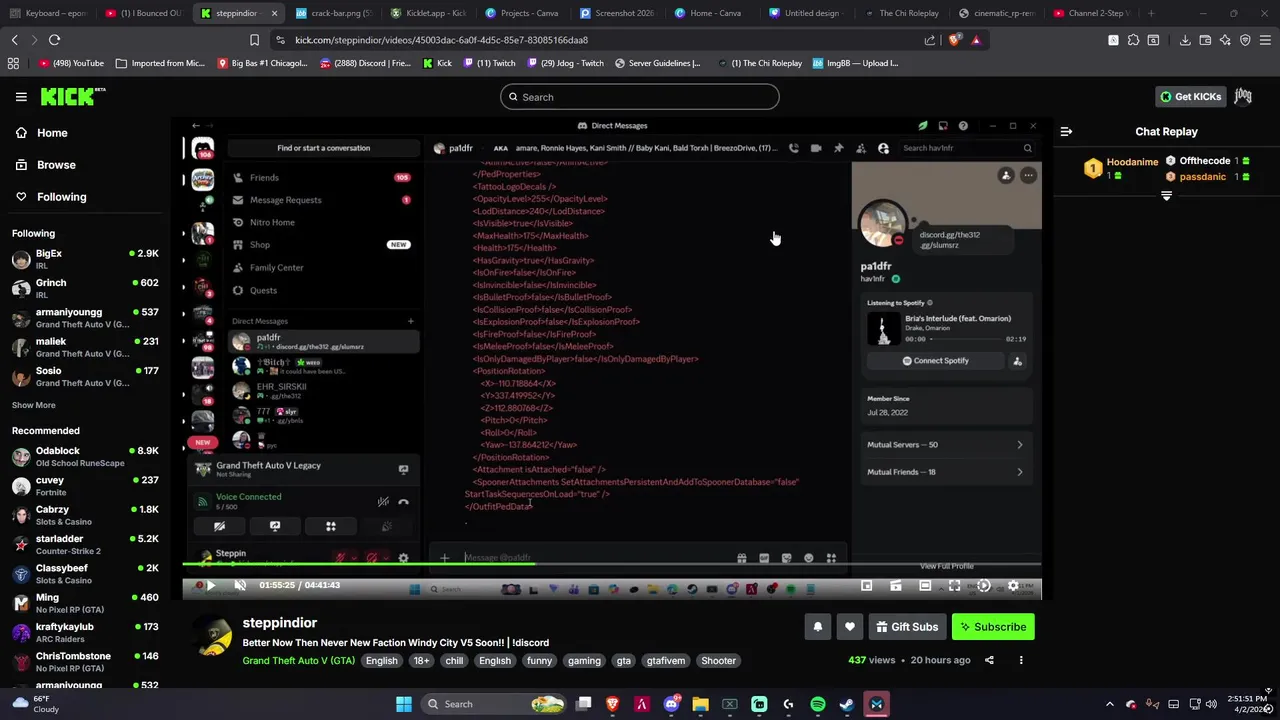Open the Windows Start menu

tap(404, 704)
